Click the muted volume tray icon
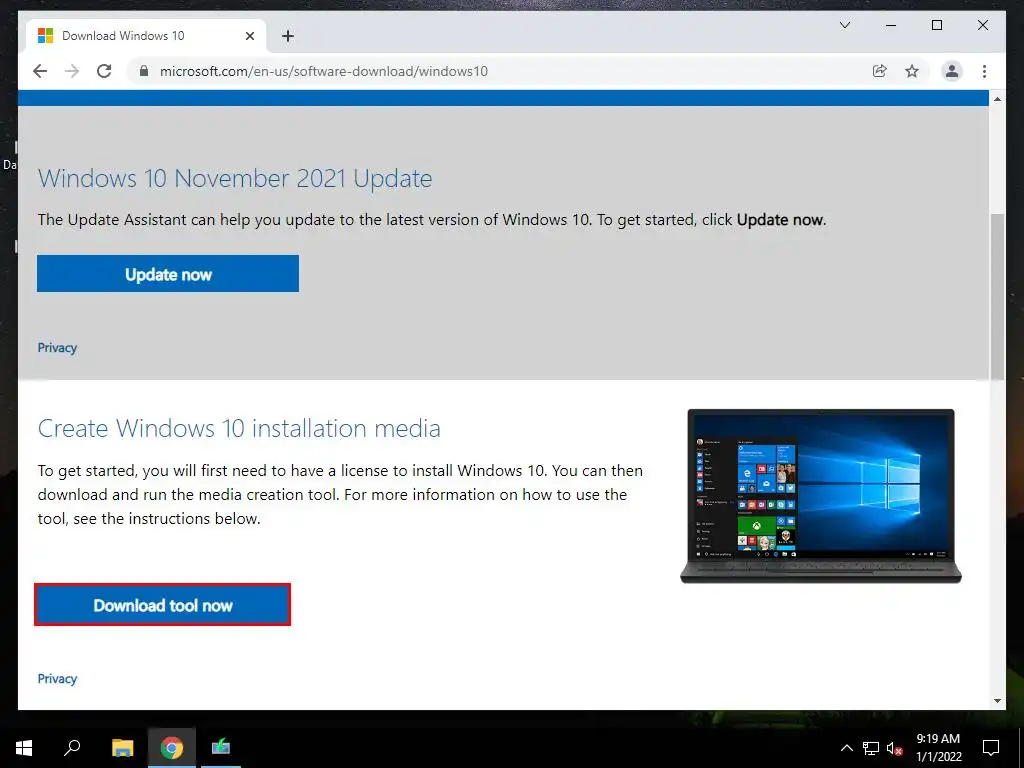This screenshot has width=1024, height=768. (894, 748)
